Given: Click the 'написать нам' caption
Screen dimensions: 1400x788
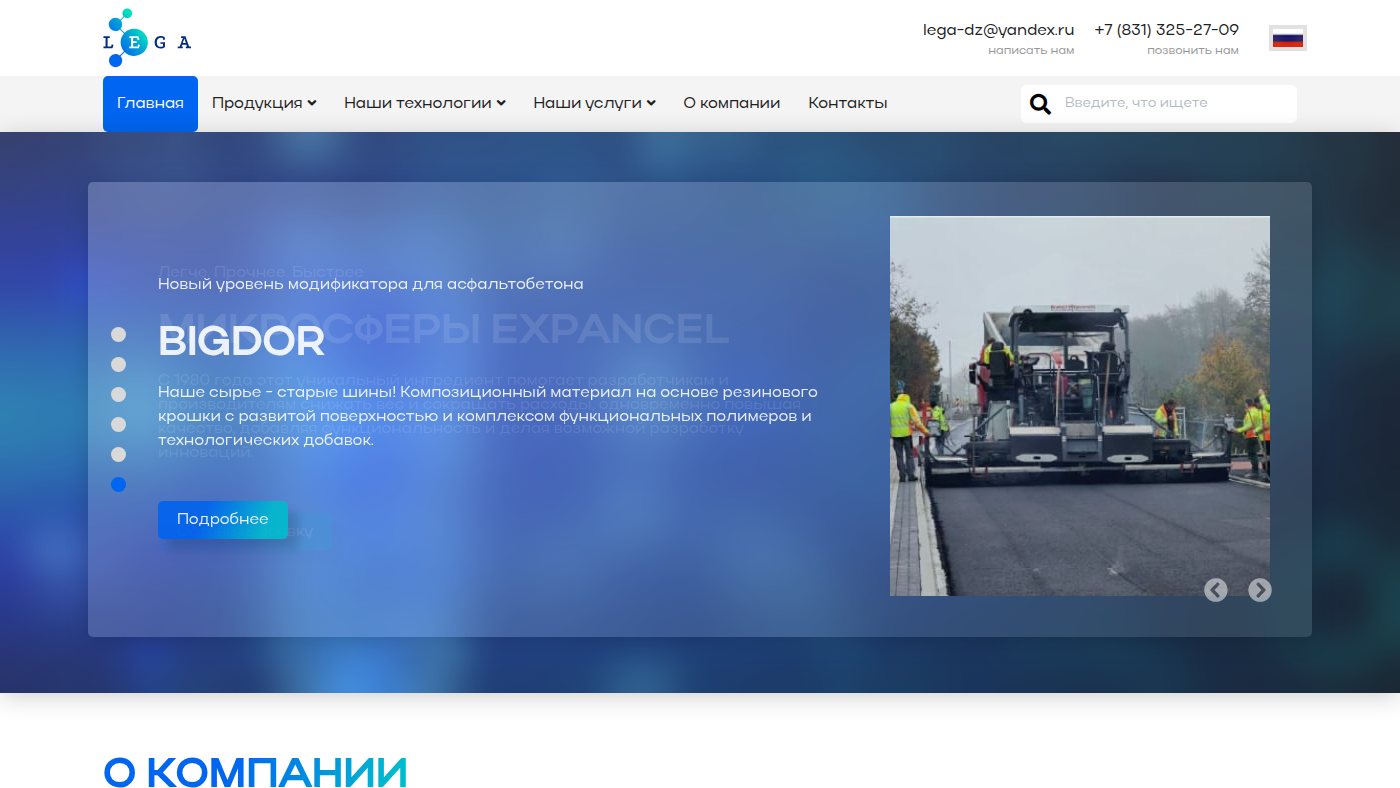Looking at the screenshot, I should pos(1031,51).
